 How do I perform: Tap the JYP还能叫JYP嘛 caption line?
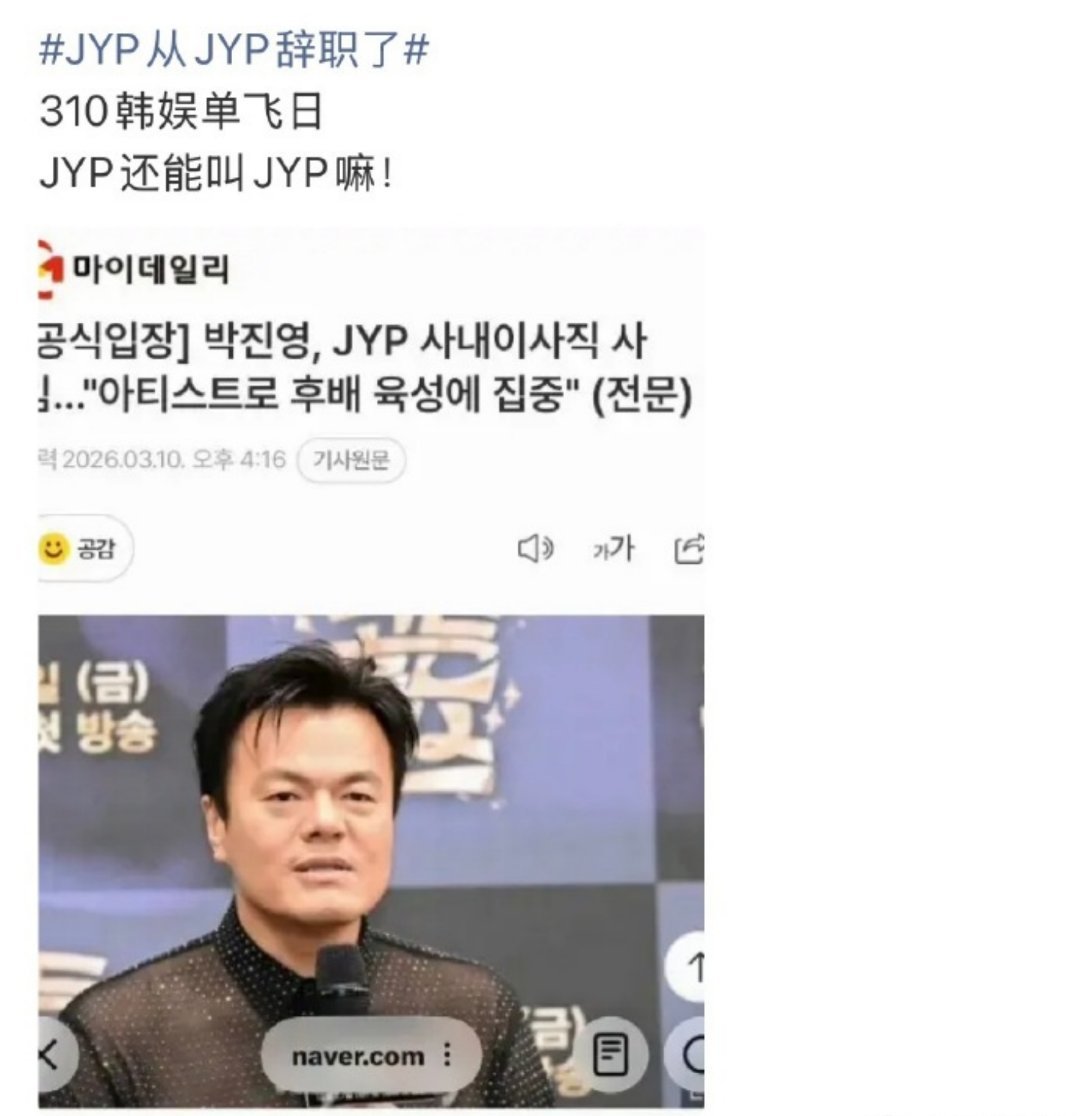(216, 173)
